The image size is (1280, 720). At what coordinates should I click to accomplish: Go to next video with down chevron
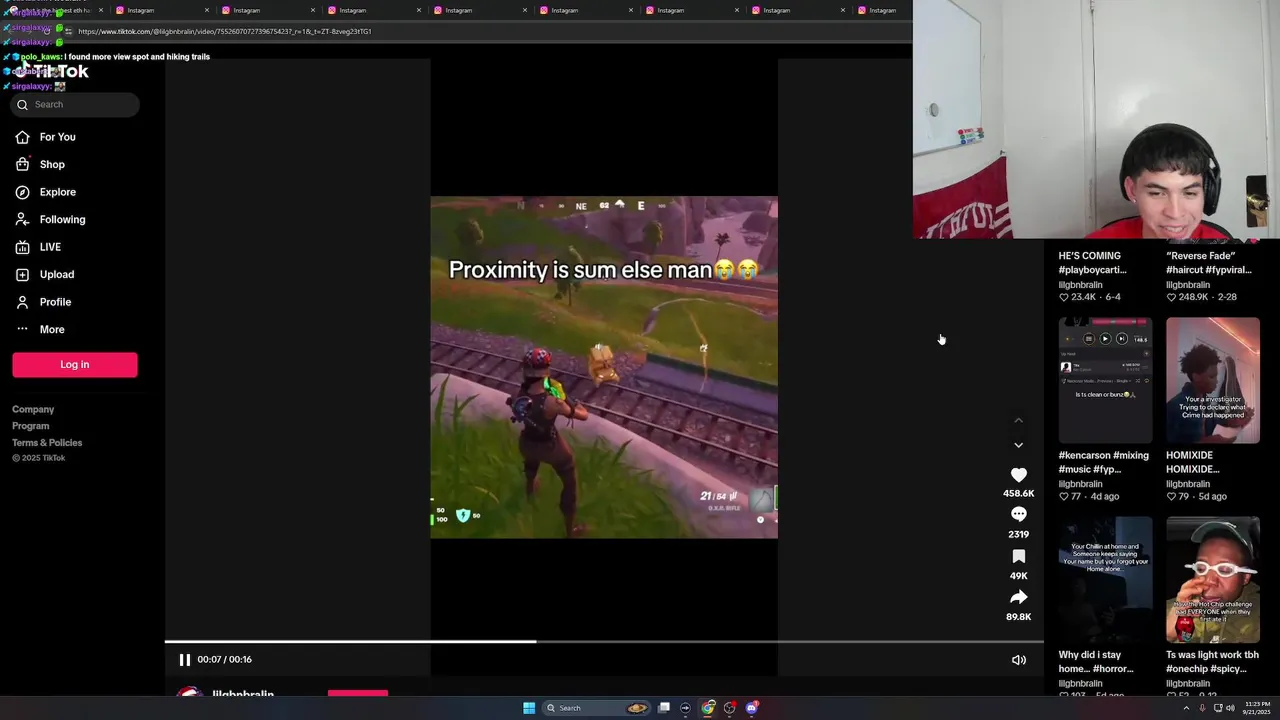click(x=1018, y=445)
